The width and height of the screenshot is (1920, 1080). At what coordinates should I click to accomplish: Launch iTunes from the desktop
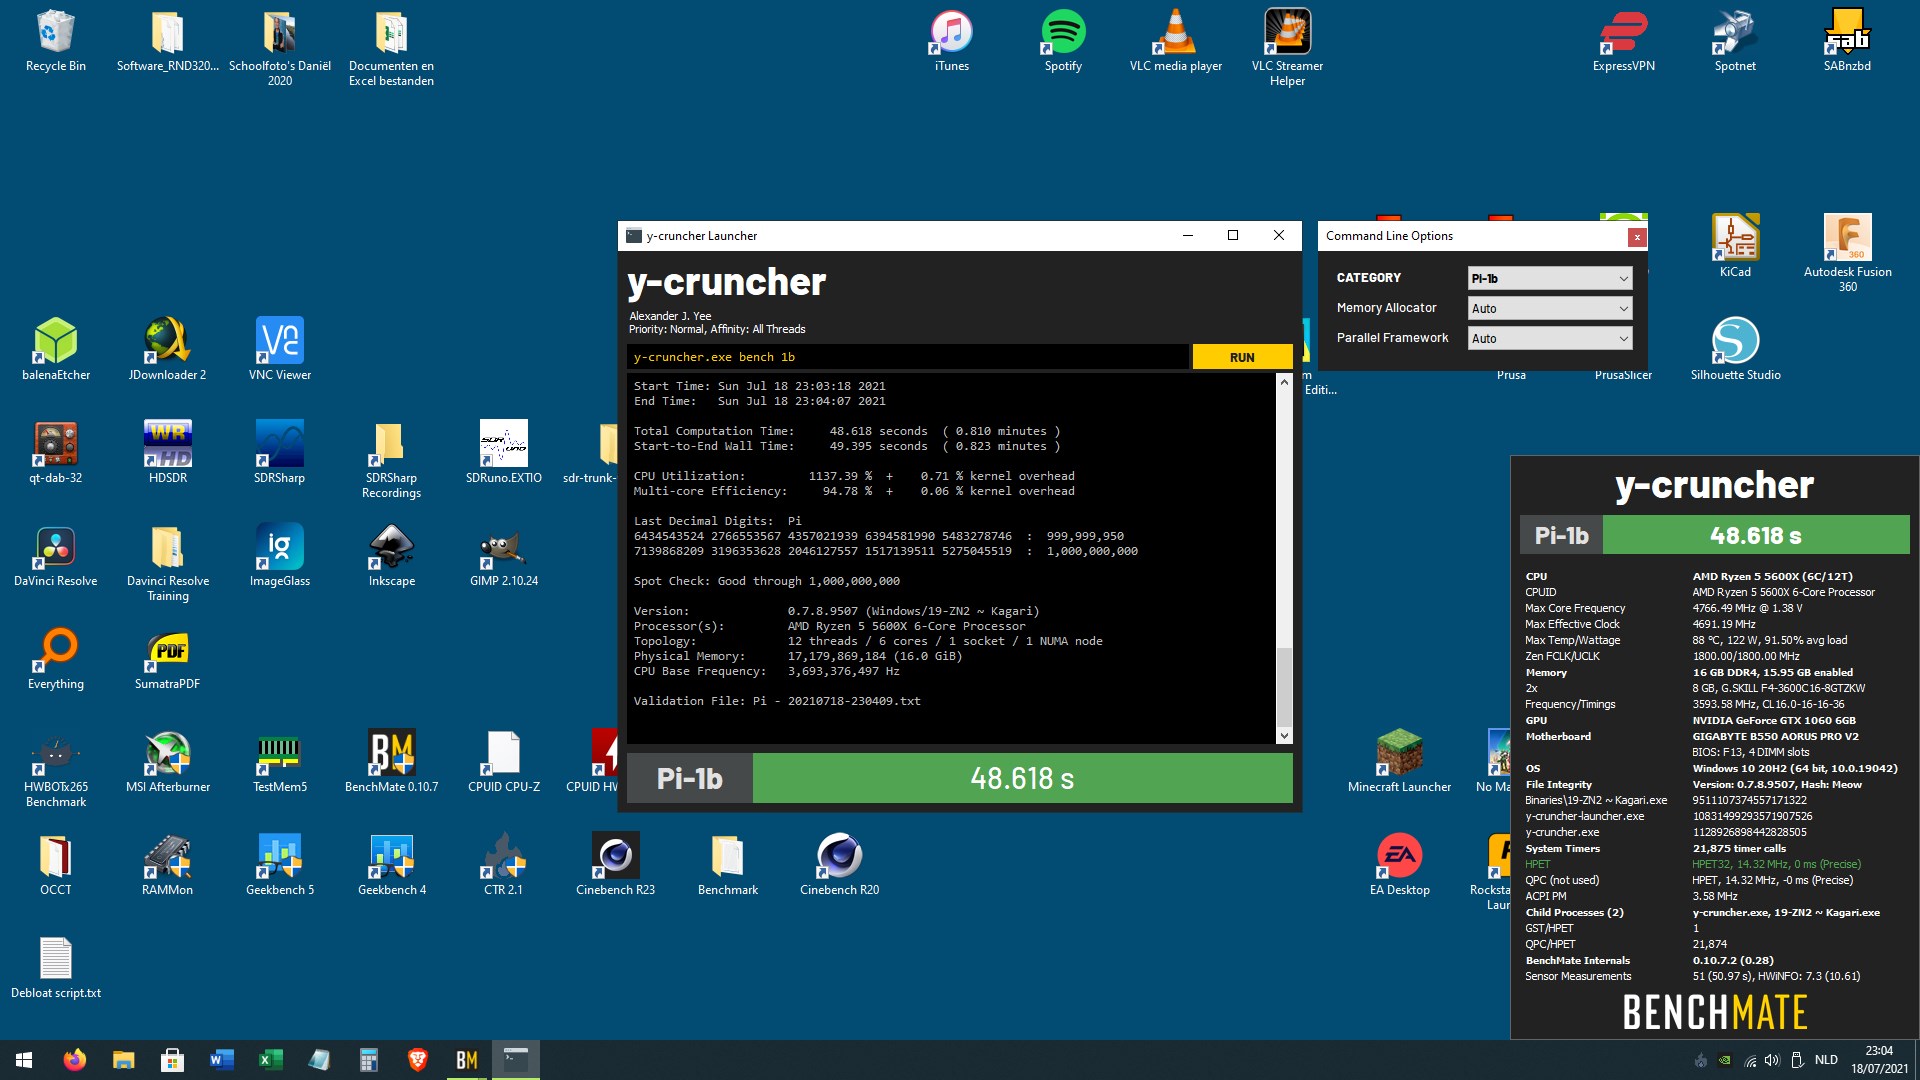pyautogui.click(x=951, y=42)
